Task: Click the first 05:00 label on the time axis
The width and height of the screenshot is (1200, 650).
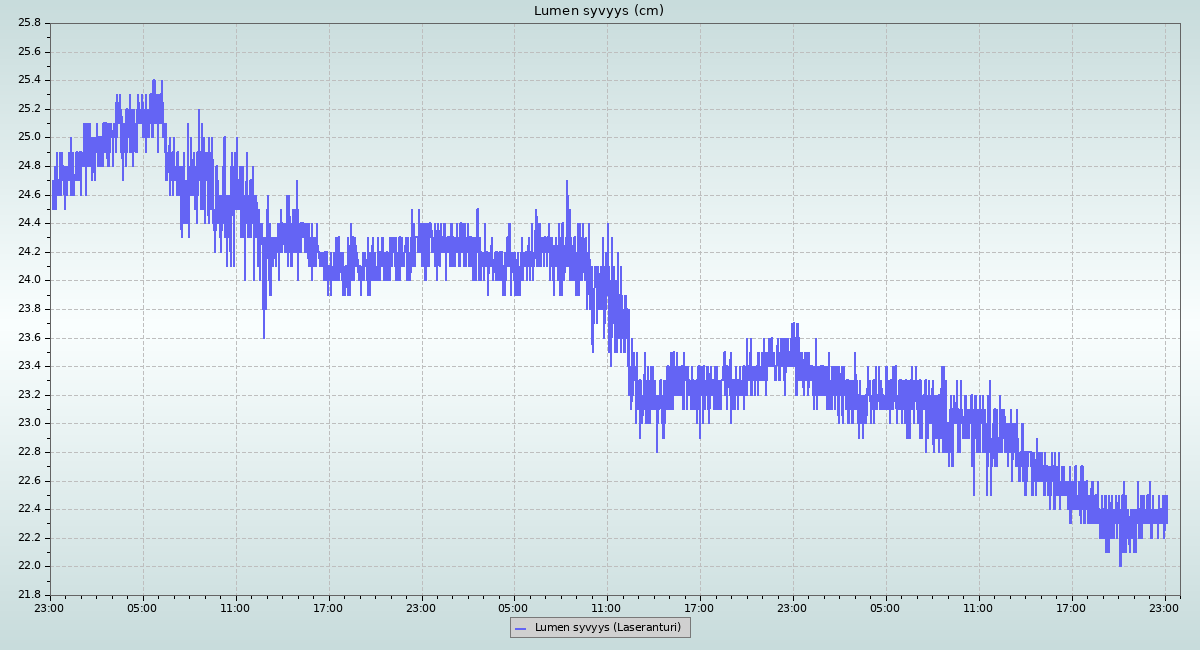Action: (x=143, y=607)
